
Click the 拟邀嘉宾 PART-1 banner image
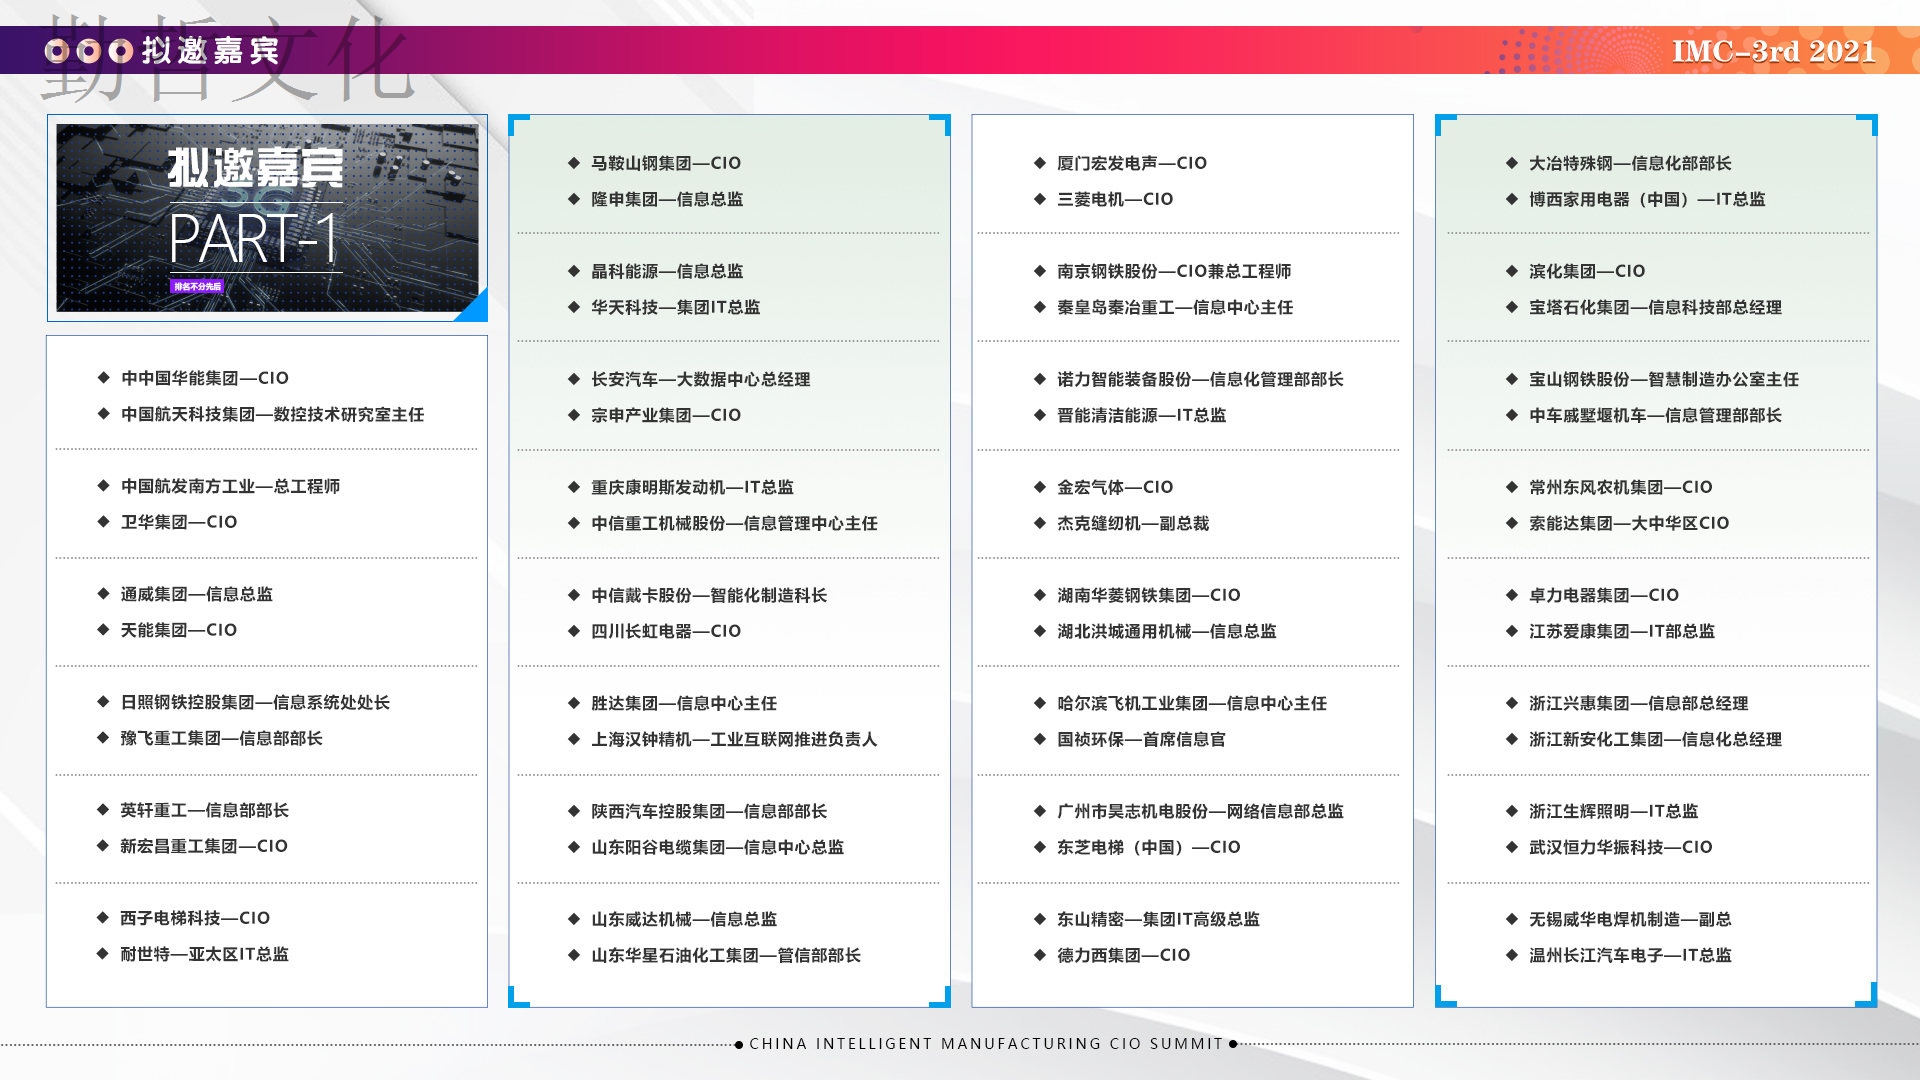pos(267,218)
